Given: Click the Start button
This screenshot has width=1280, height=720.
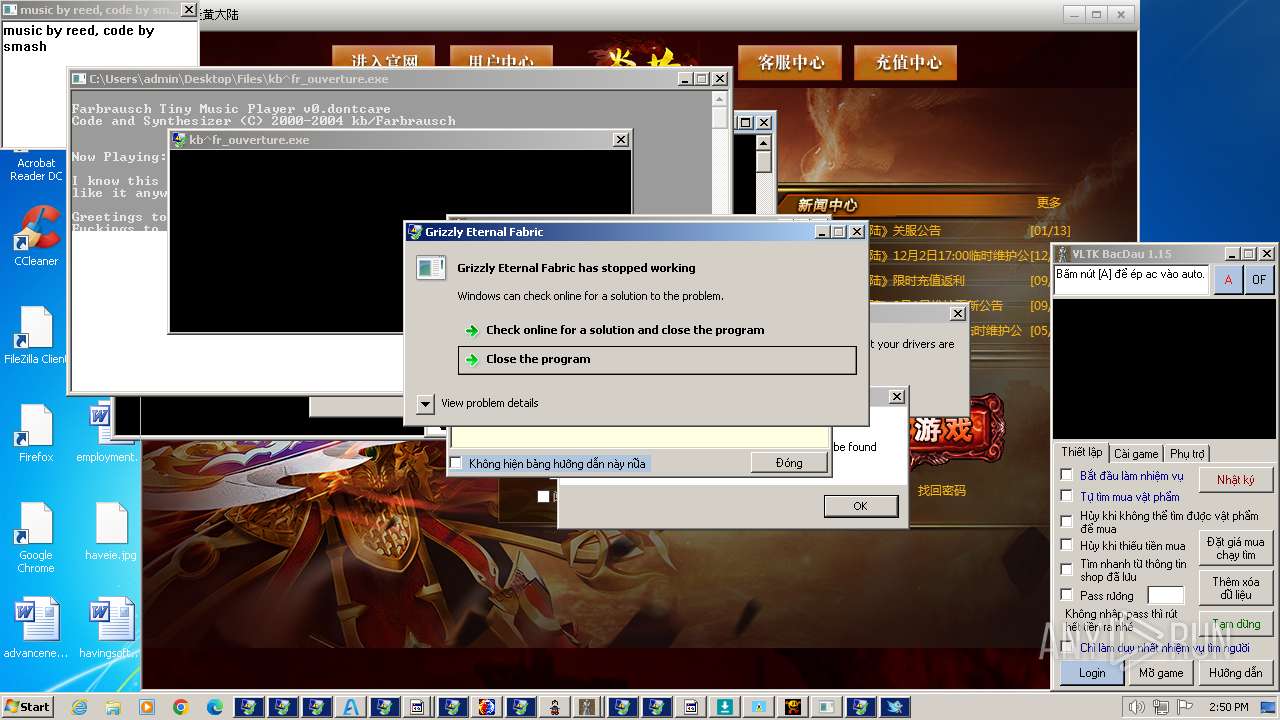Looking at the screenshot, I should tap(28, 707).
